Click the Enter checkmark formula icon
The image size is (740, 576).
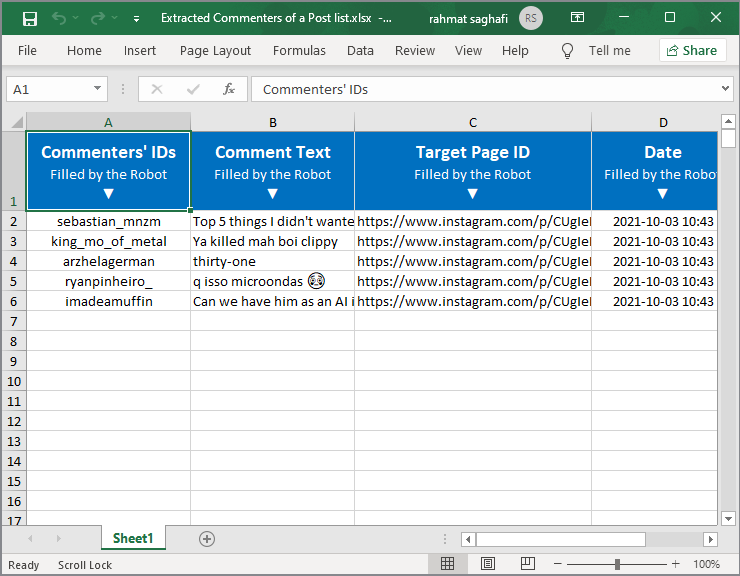(193, 89)
